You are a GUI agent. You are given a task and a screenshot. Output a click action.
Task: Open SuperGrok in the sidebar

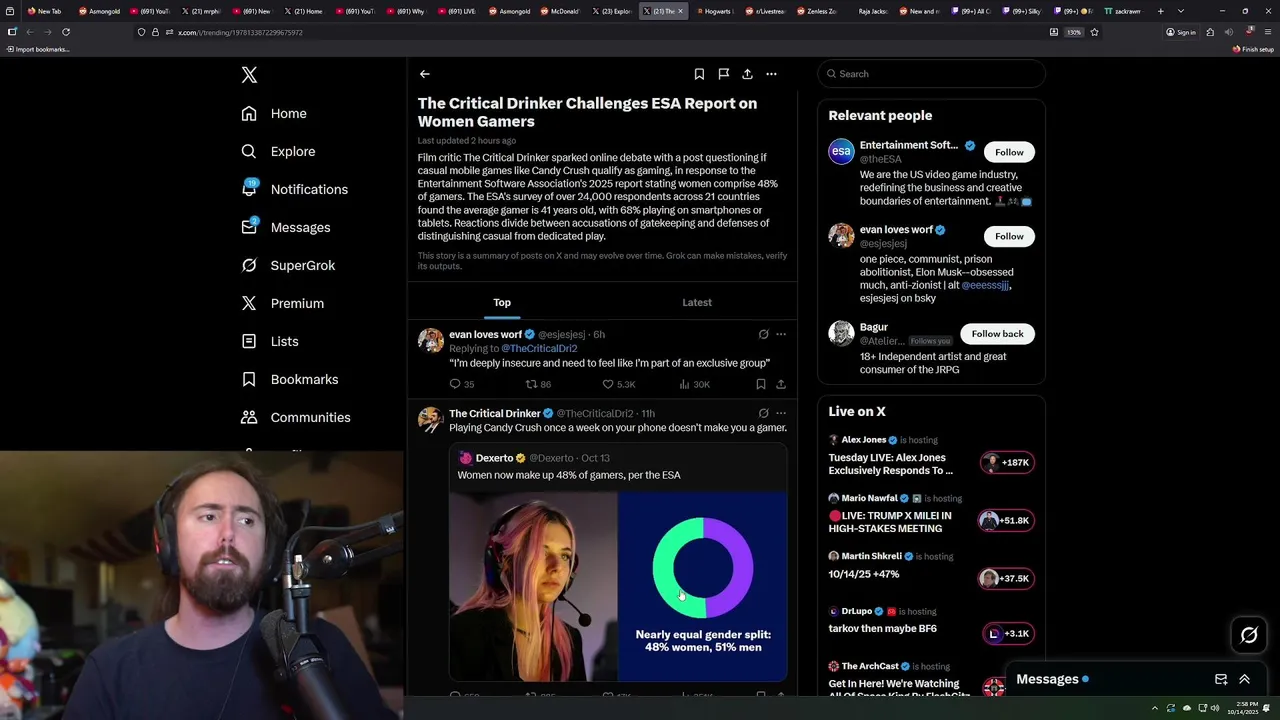coord(288,265)
